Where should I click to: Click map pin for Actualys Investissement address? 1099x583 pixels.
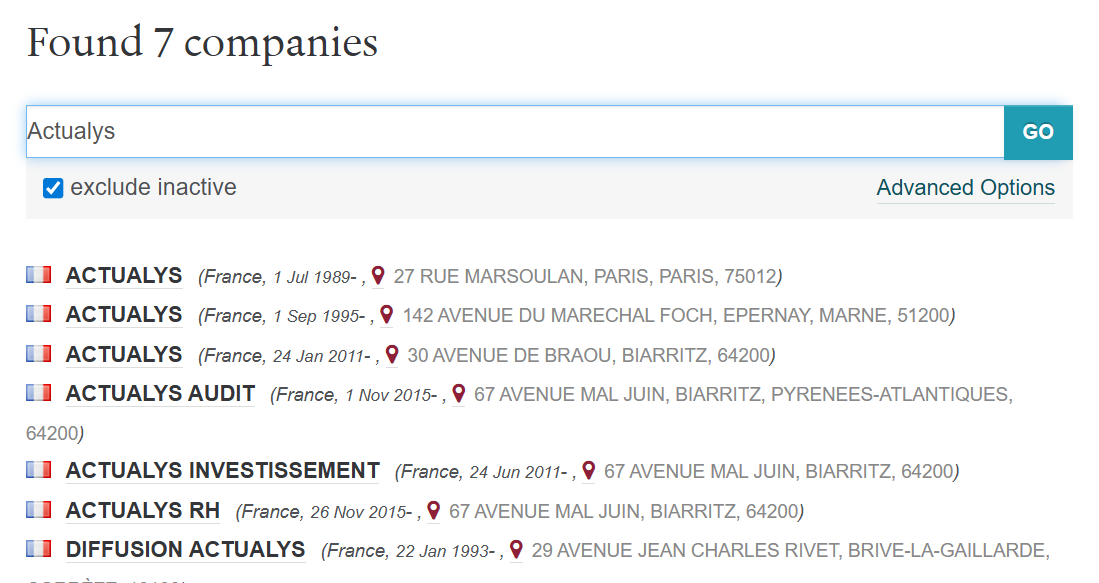pos(589,470)
